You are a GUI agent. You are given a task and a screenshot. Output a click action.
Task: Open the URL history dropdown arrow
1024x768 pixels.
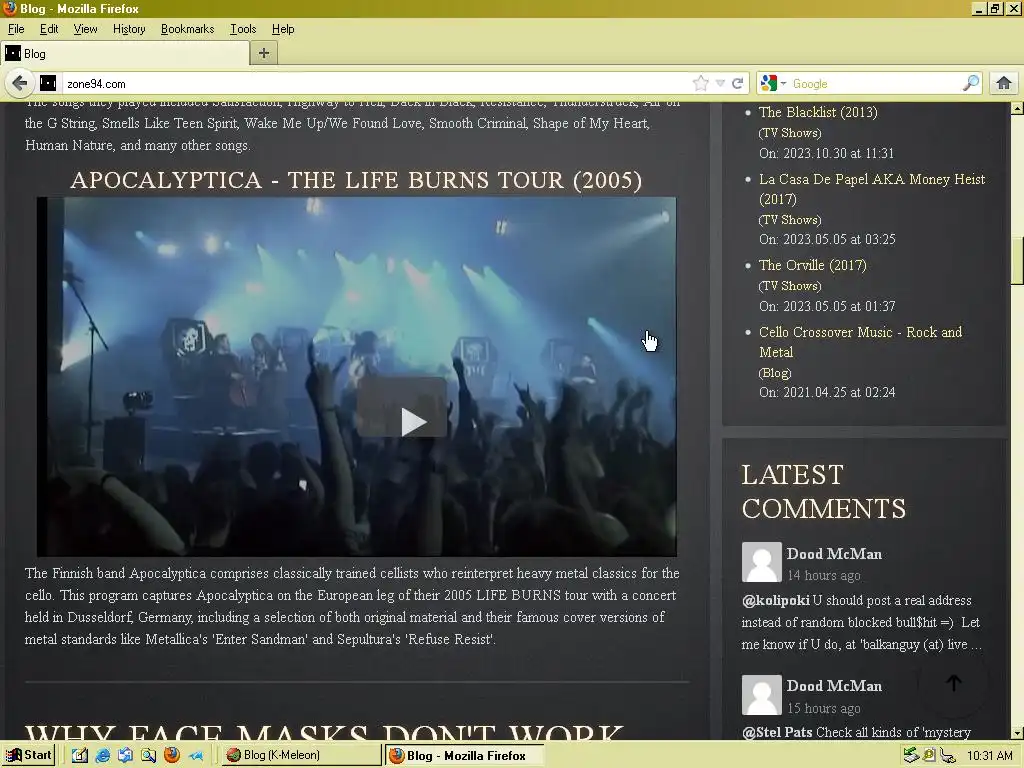(720, 83)
